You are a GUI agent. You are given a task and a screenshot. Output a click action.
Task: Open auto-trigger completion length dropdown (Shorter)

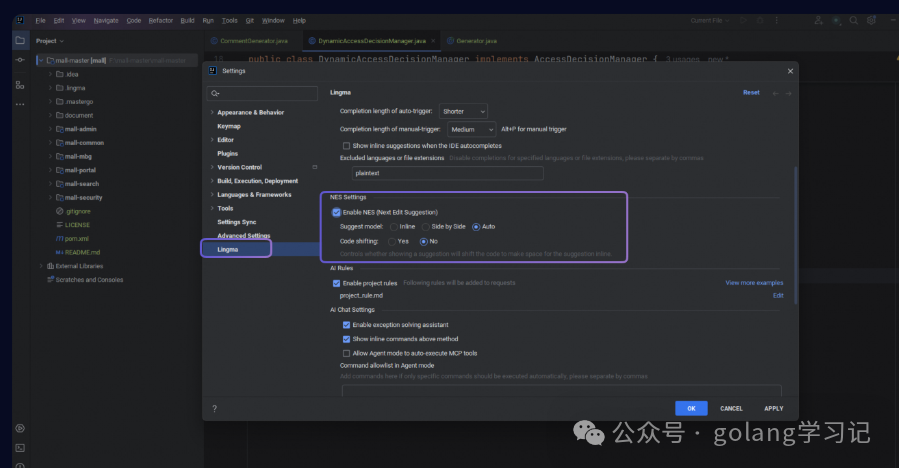pos(463,111)
